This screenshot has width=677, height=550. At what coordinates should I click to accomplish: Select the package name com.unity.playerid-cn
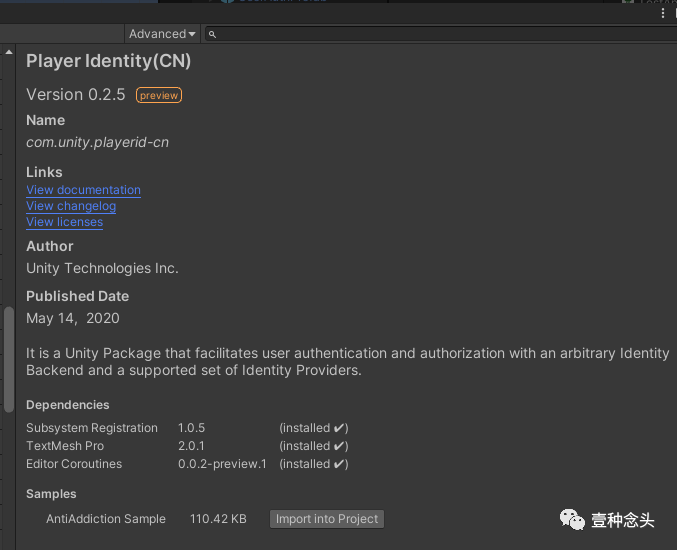click(98, 142)
